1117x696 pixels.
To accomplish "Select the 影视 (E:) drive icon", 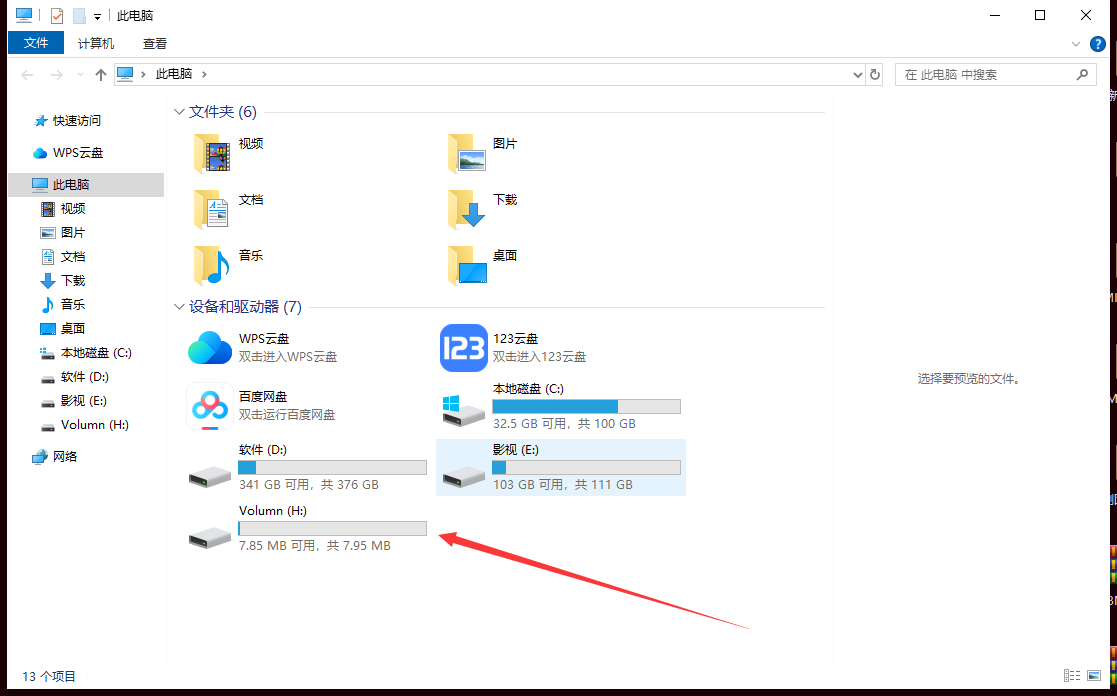I will (464, 476).
